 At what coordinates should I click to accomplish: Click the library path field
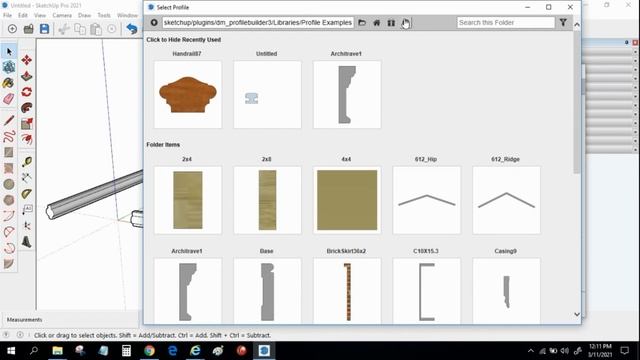click(x=258, y=22)
